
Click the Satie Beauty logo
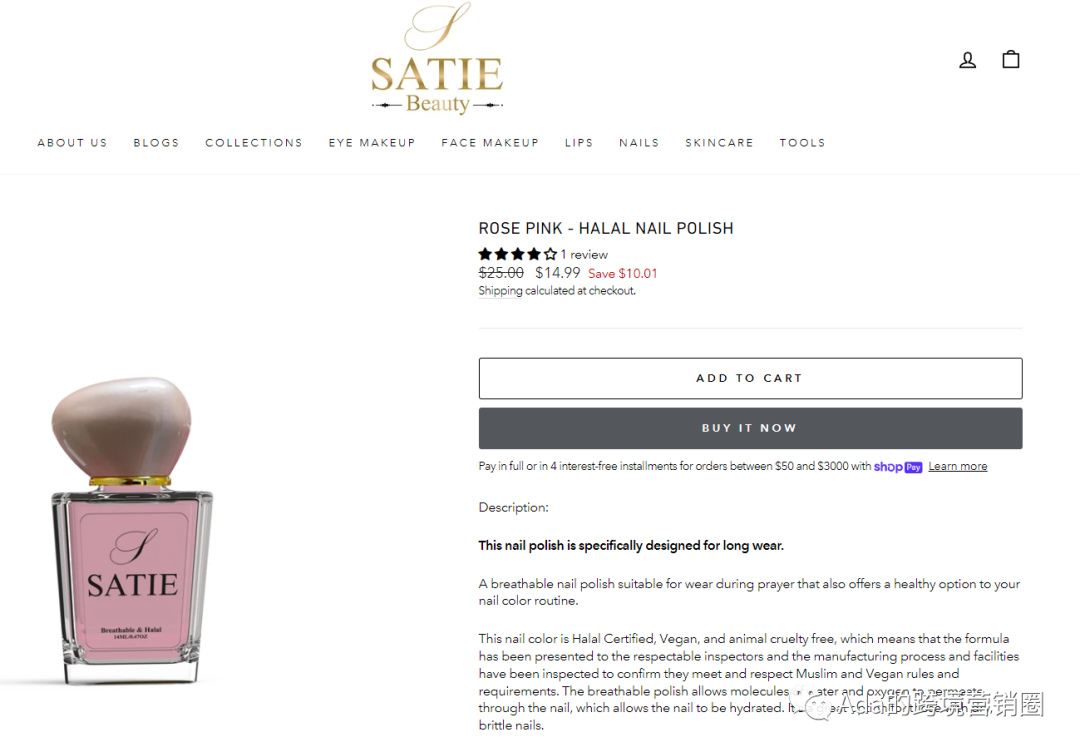437,59
